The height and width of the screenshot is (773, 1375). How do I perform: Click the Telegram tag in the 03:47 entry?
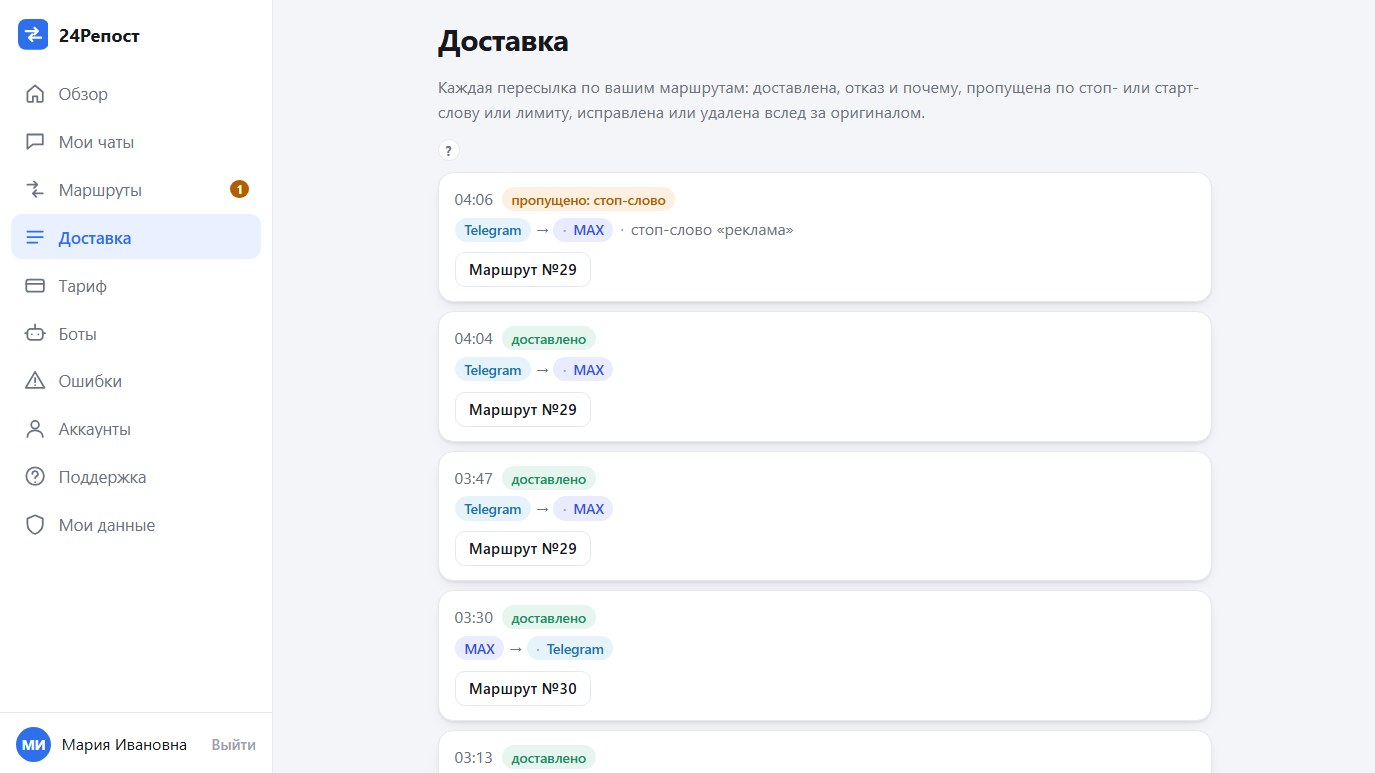[x=493, y=509]
